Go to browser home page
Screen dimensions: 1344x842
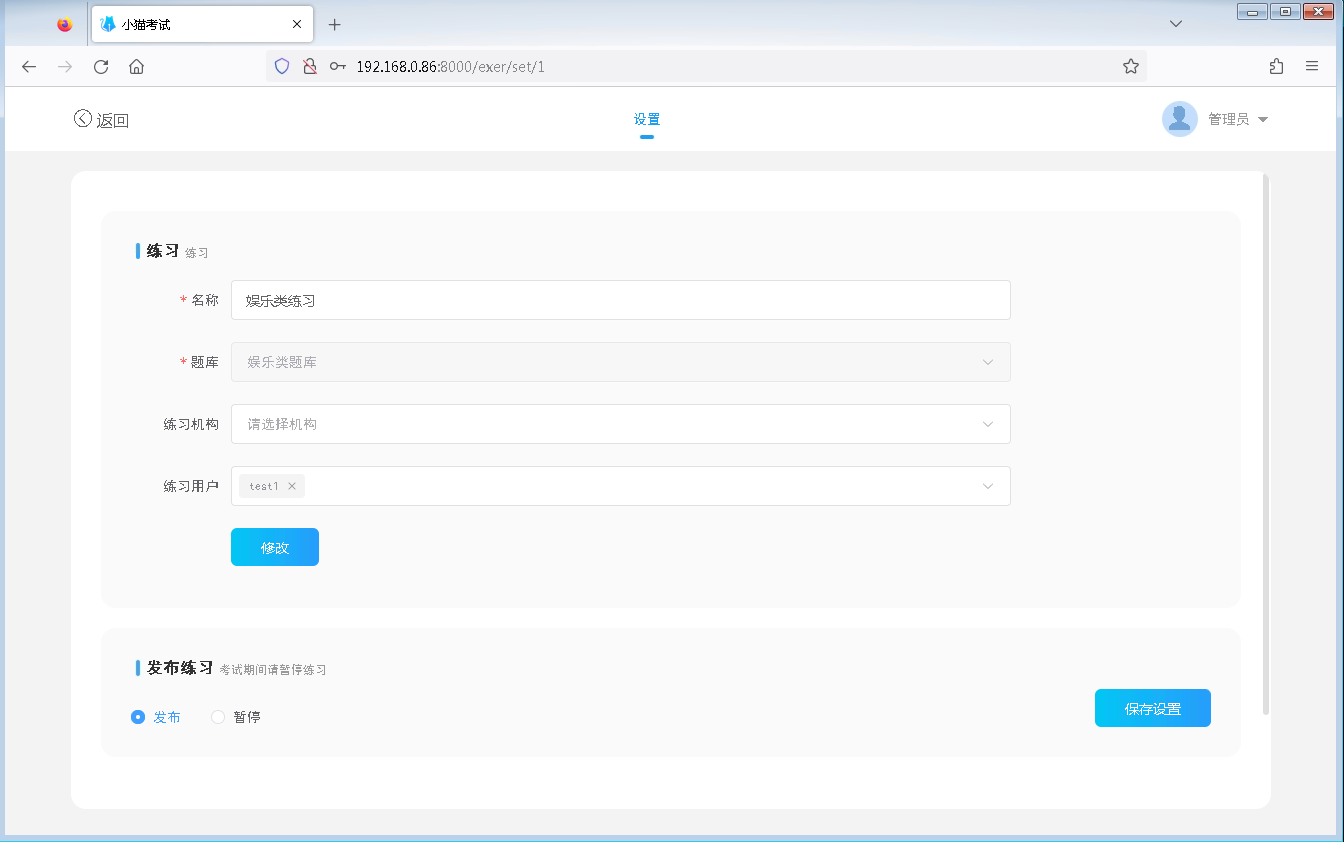[137, 67]
